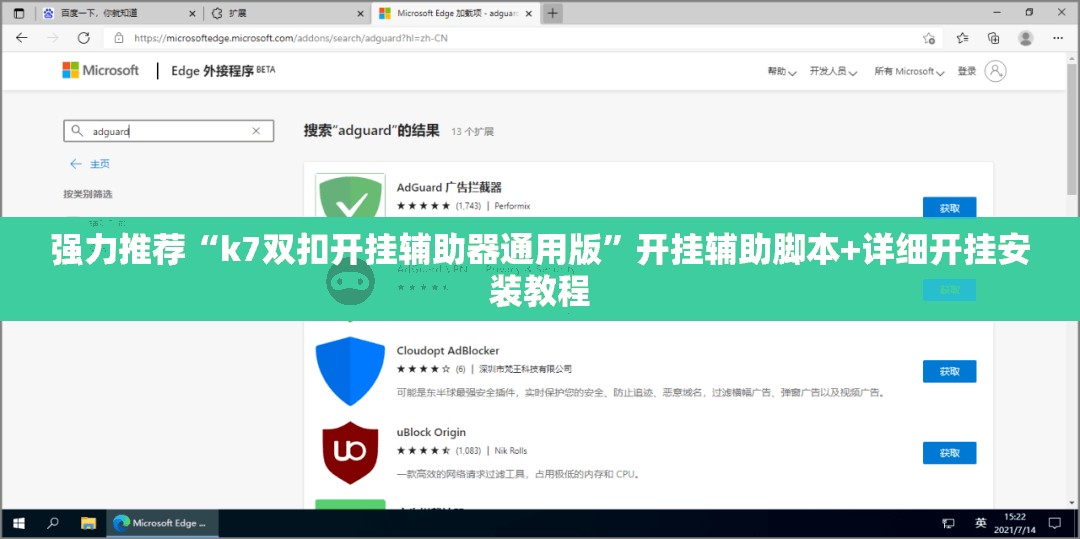Close the Microsoft Edge 加载项 tab

[528, 13]
